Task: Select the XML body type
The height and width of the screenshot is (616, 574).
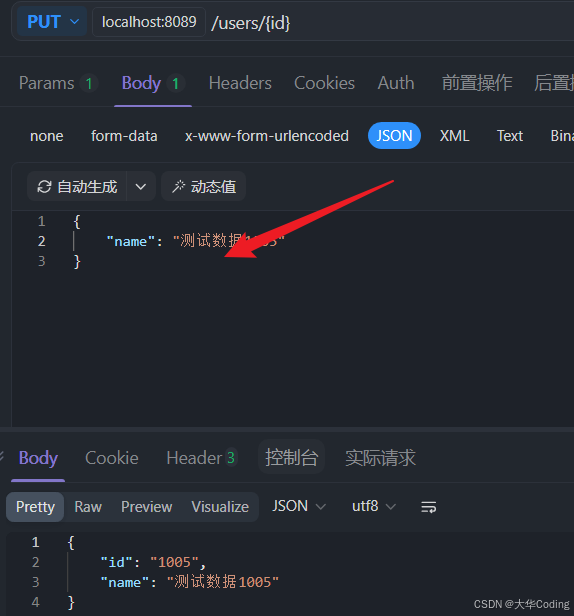Action: pos(454,136)
